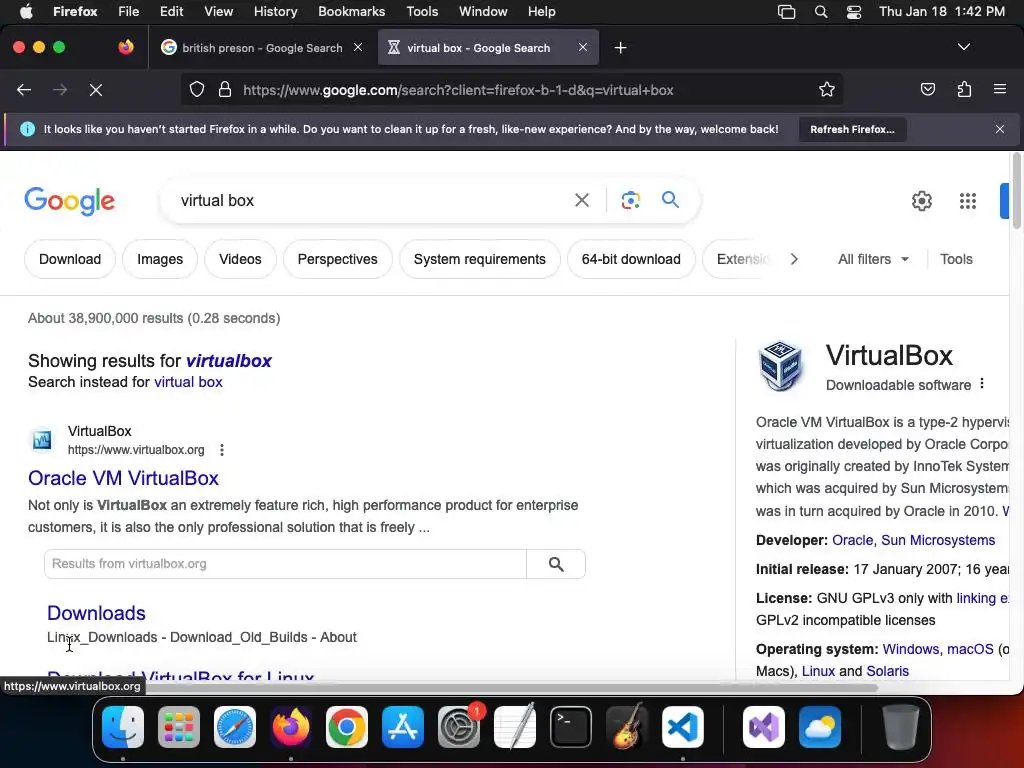Open the Sun Microsystems developer link
Viewport: 1024px width, 768px height.
click(x=938, y=540)
